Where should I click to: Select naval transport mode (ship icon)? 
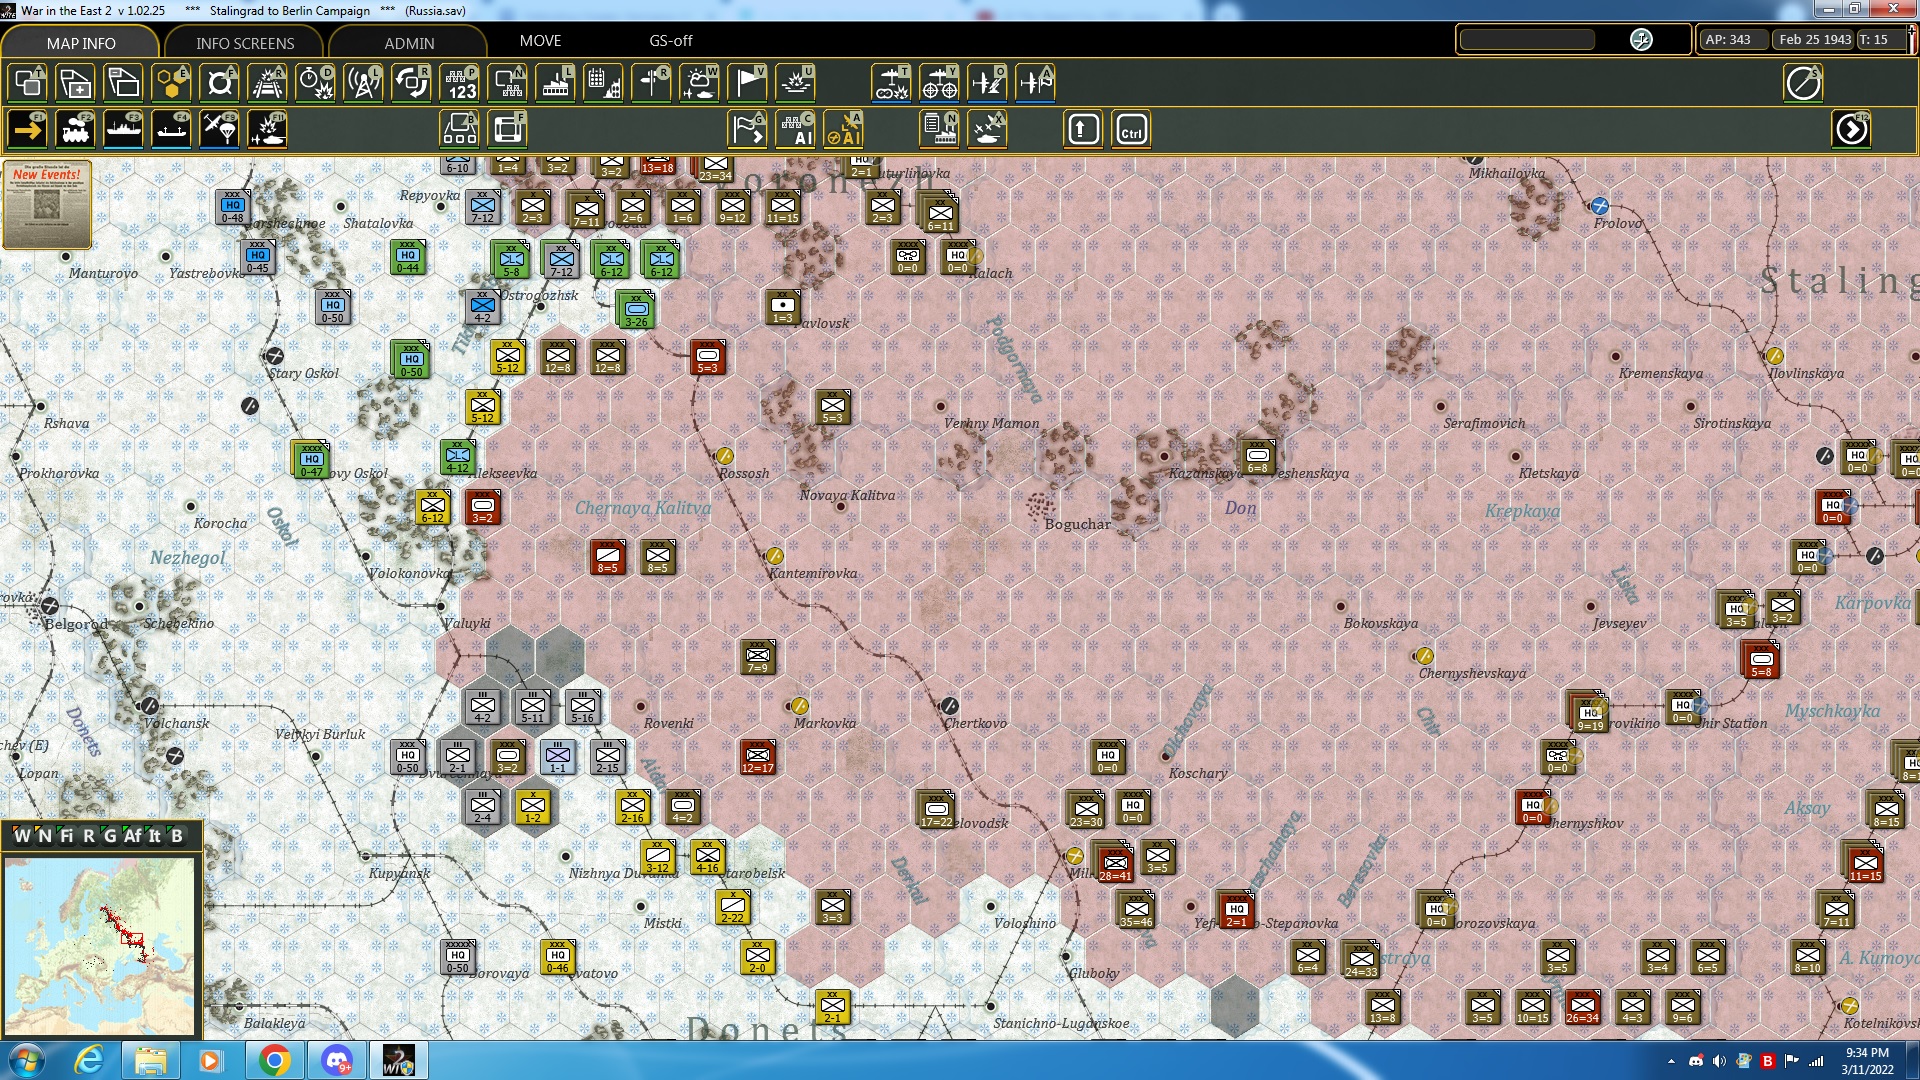click(x=123, y=128)
